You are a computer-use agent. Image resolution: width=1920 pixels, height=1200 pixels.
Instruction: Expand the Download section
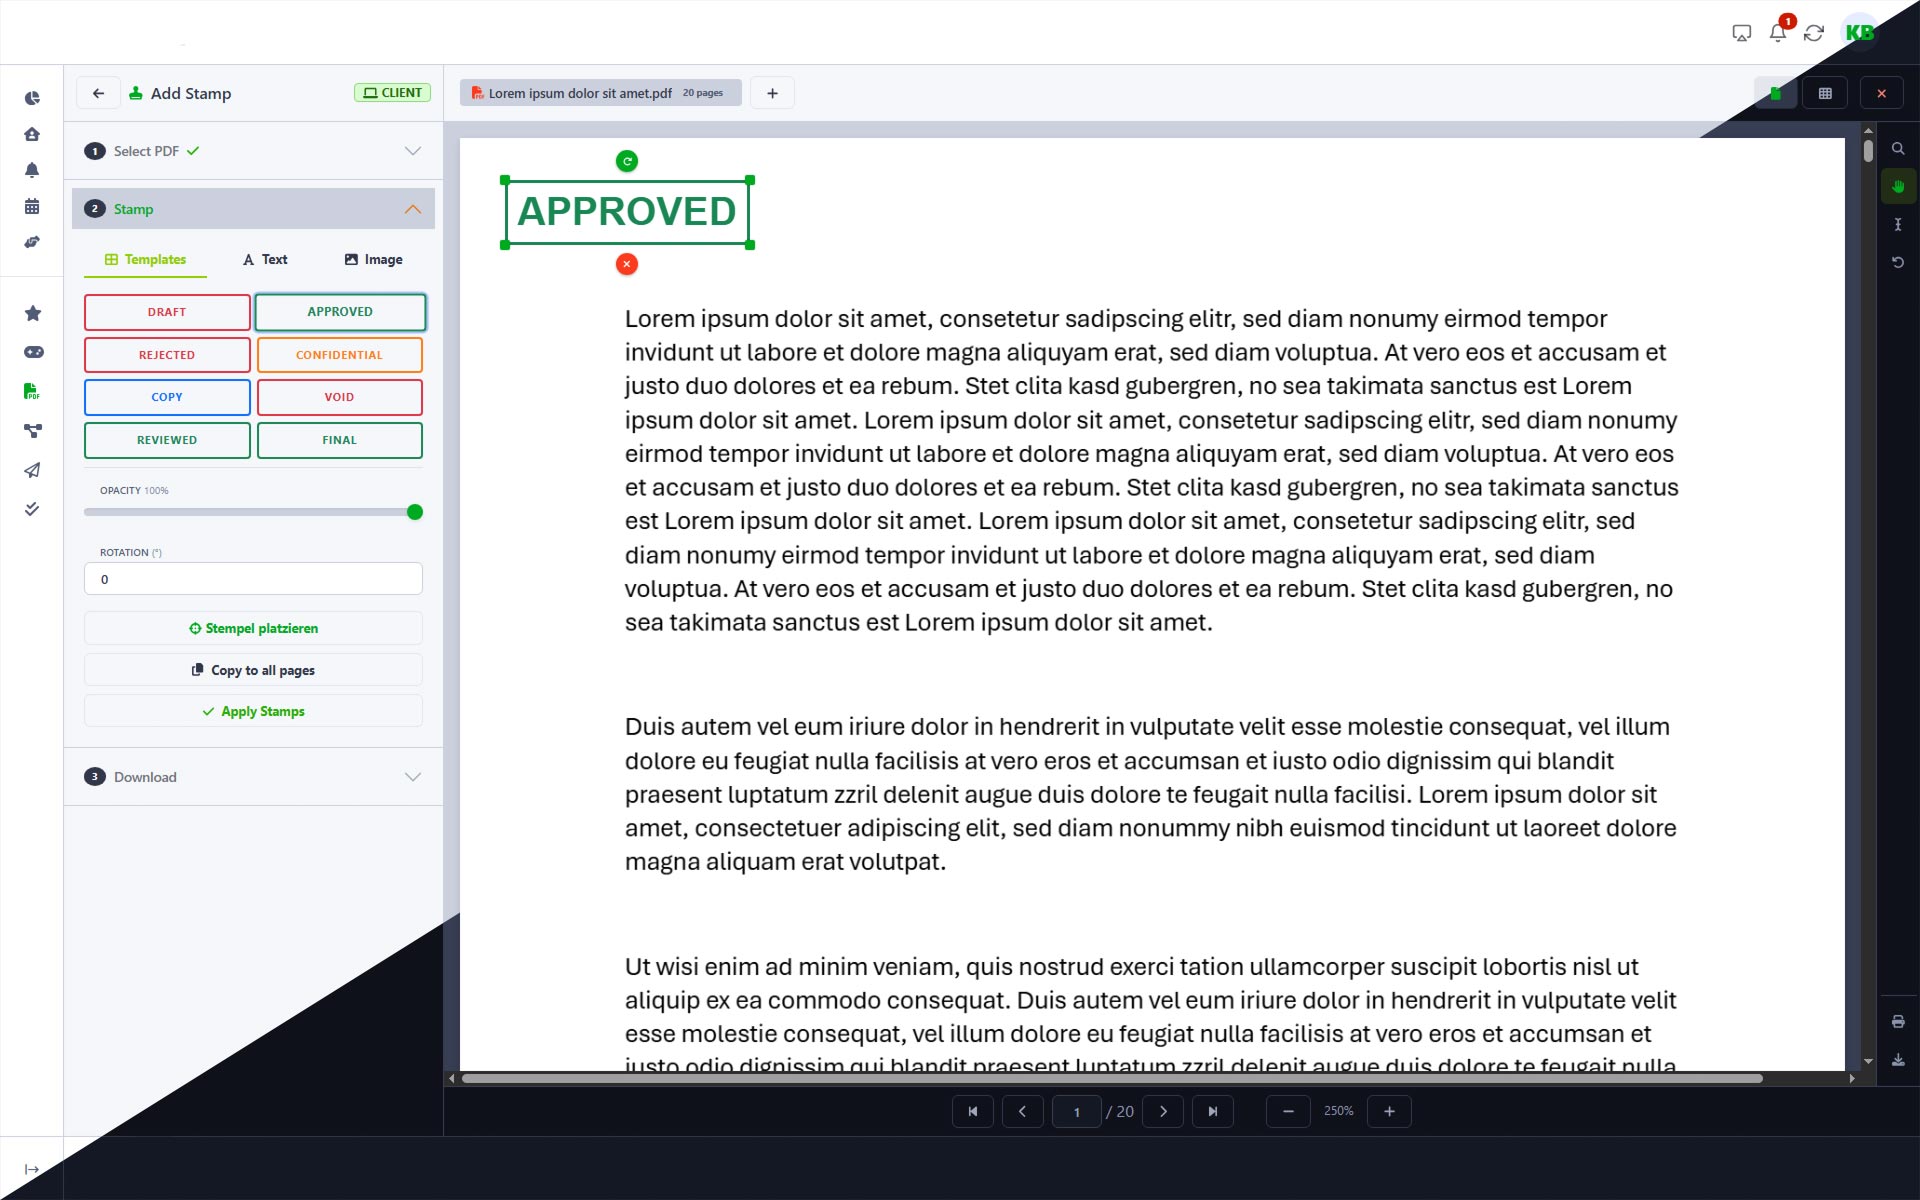tap(412, 777)
